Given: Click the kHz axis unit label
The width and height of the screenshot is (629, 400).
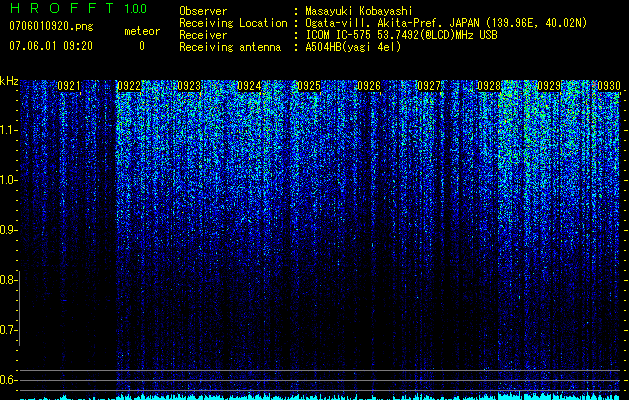Looking at the screenshot, I should coord(9,81).
